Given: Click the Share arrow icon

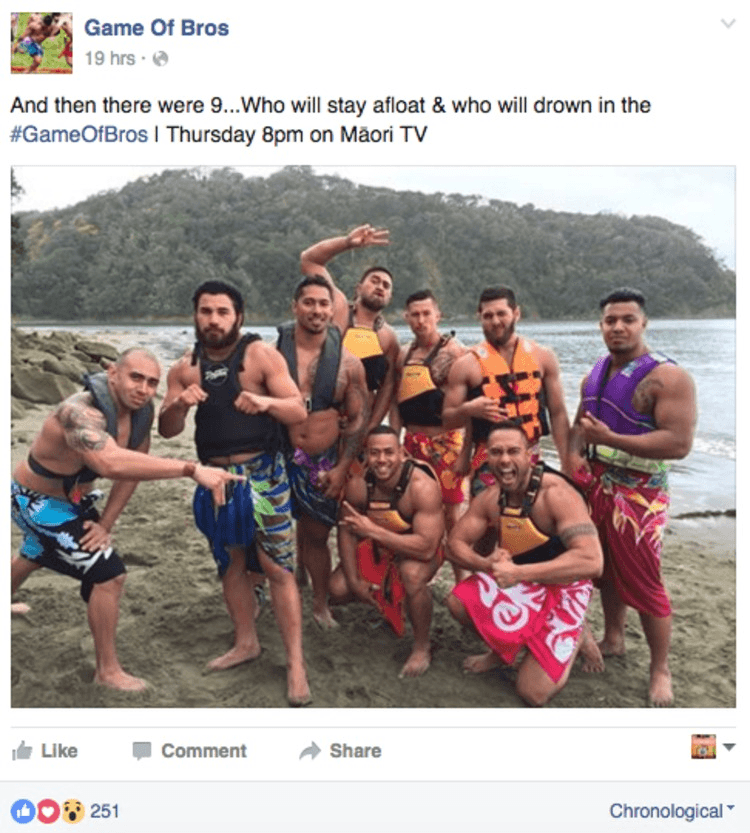Looking at the screenshot, I should (x=310, y=751).
